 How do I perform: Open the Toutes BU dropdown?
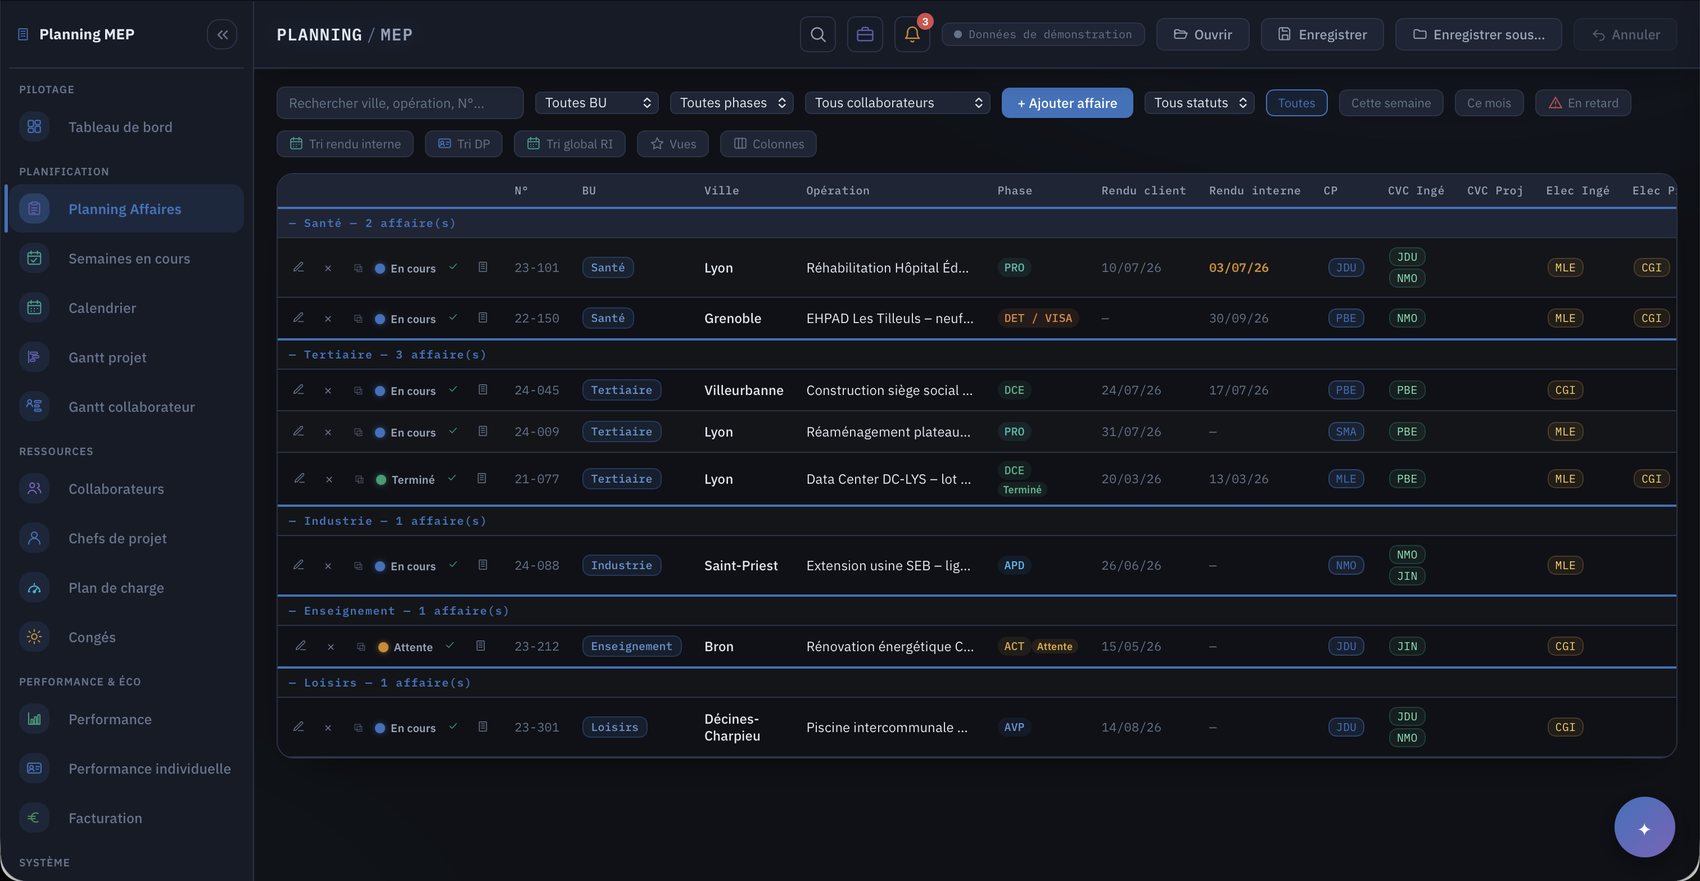click(x=597, y=103)
